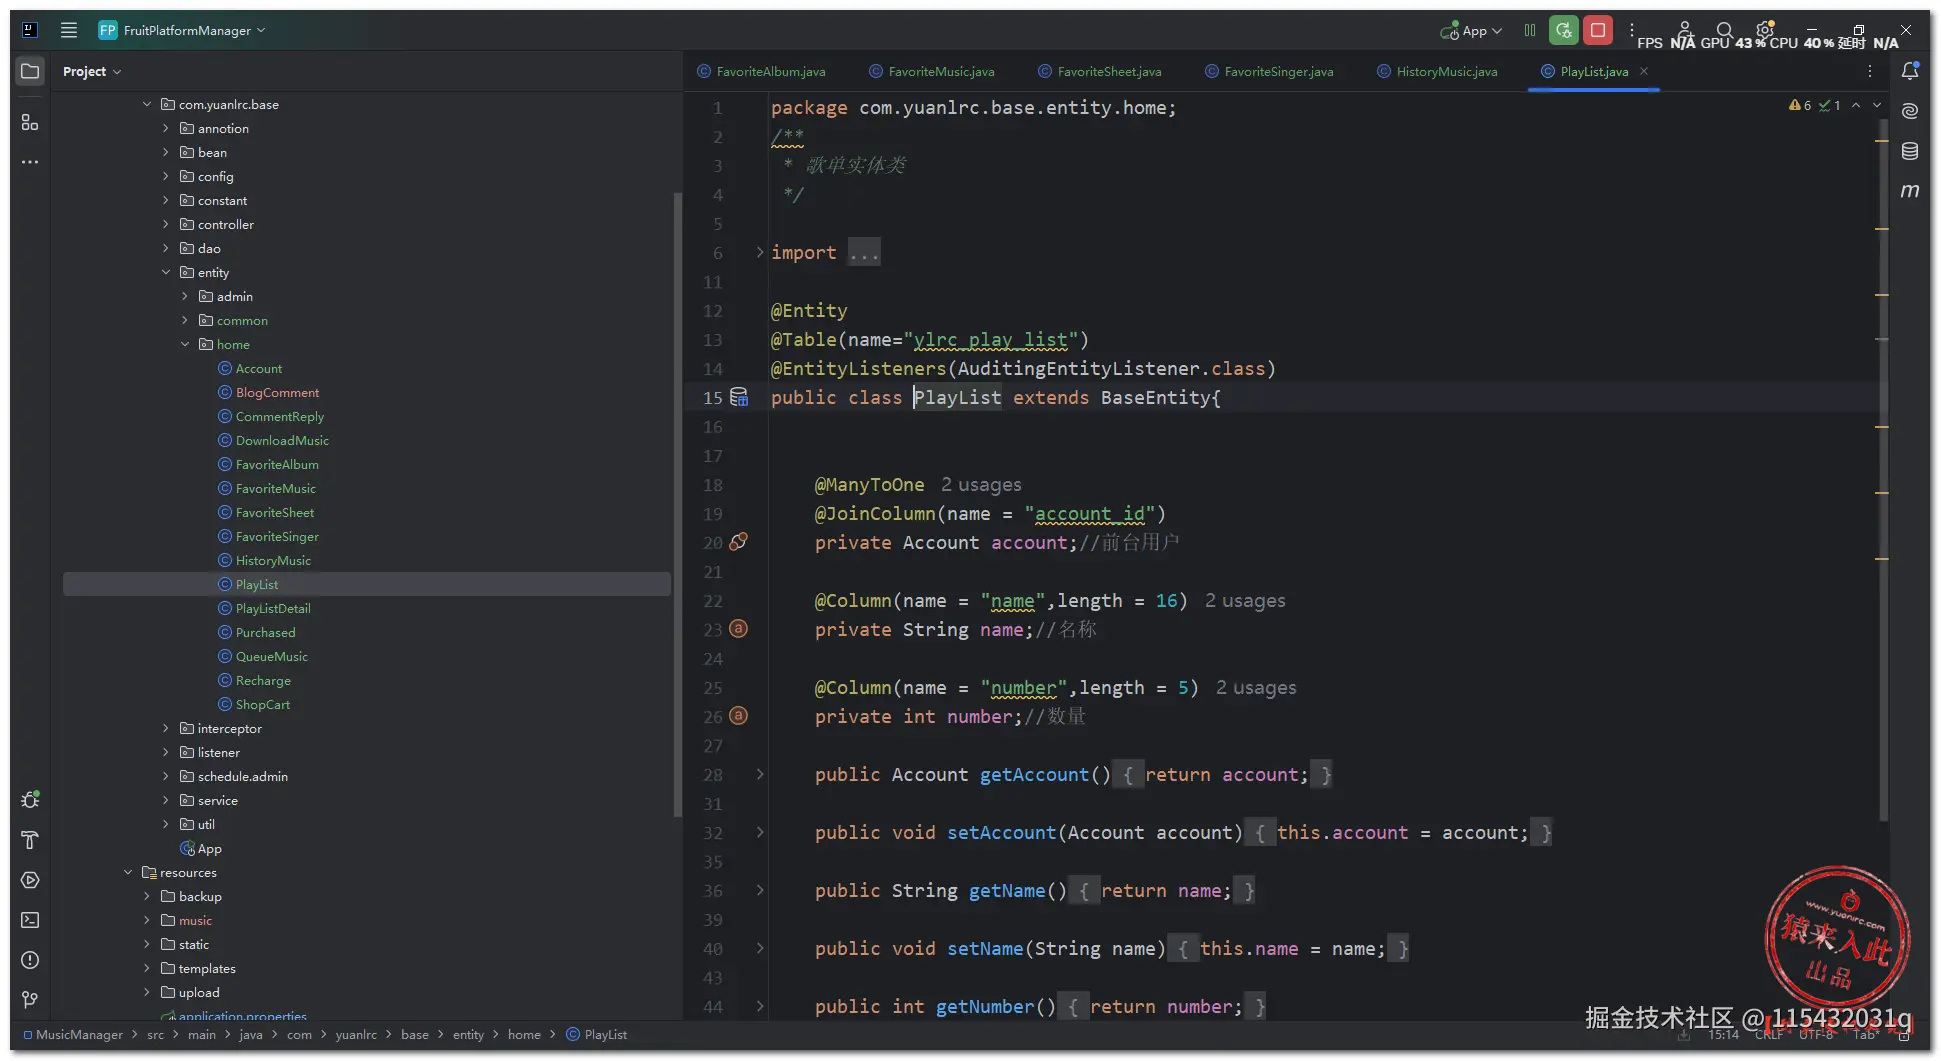Close the PlayList.java tab
This screenshot has width=1941, height=1061.
[x=1644, y=71]
